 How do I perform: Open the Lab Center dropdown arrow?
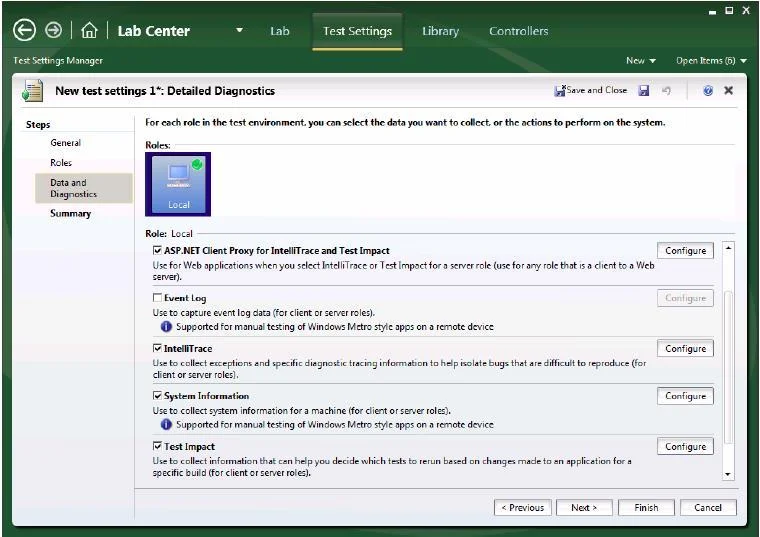tap(239, 31)
